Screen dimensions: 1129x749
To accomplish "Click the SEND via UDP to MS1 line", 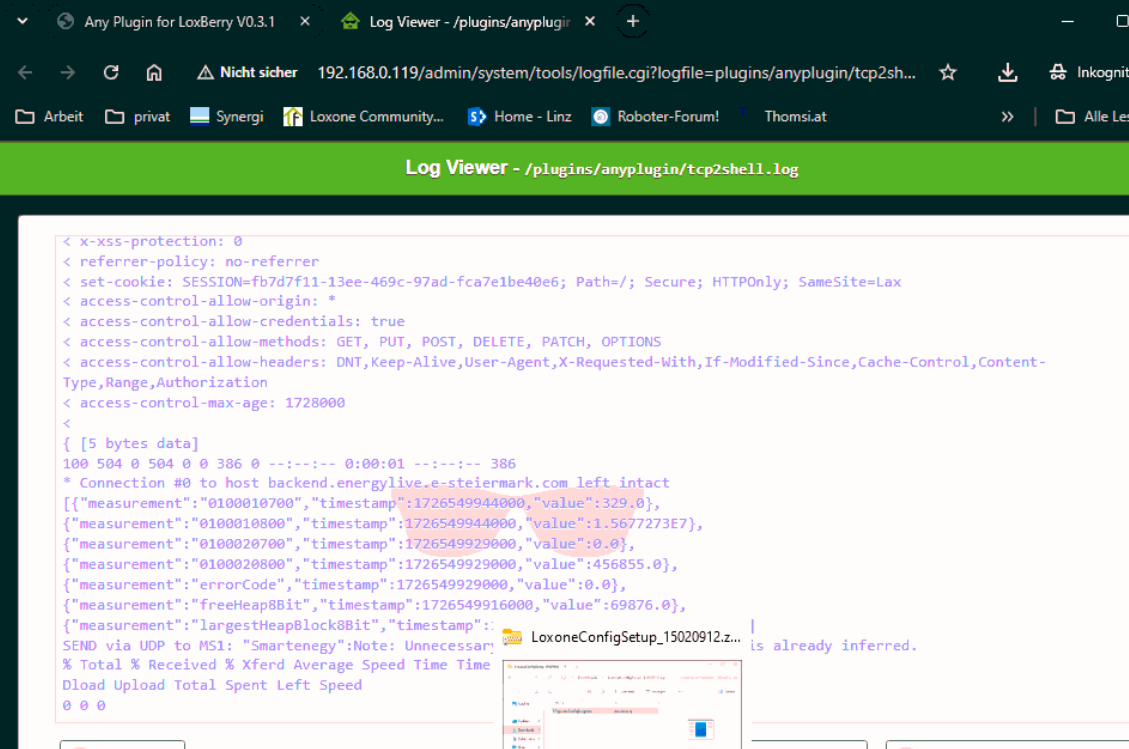I will (279, 645).
